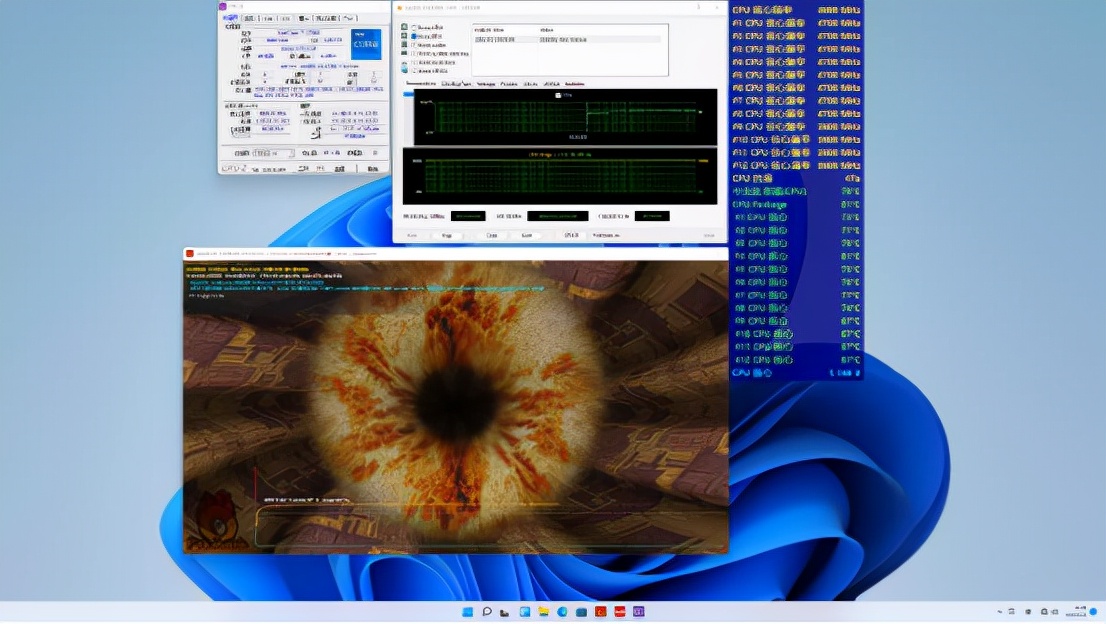The height and width of the screenshot is (624, 1106).
Task: Toggle the Stress CPU checkbox
Action: click(x=414, y=27)
